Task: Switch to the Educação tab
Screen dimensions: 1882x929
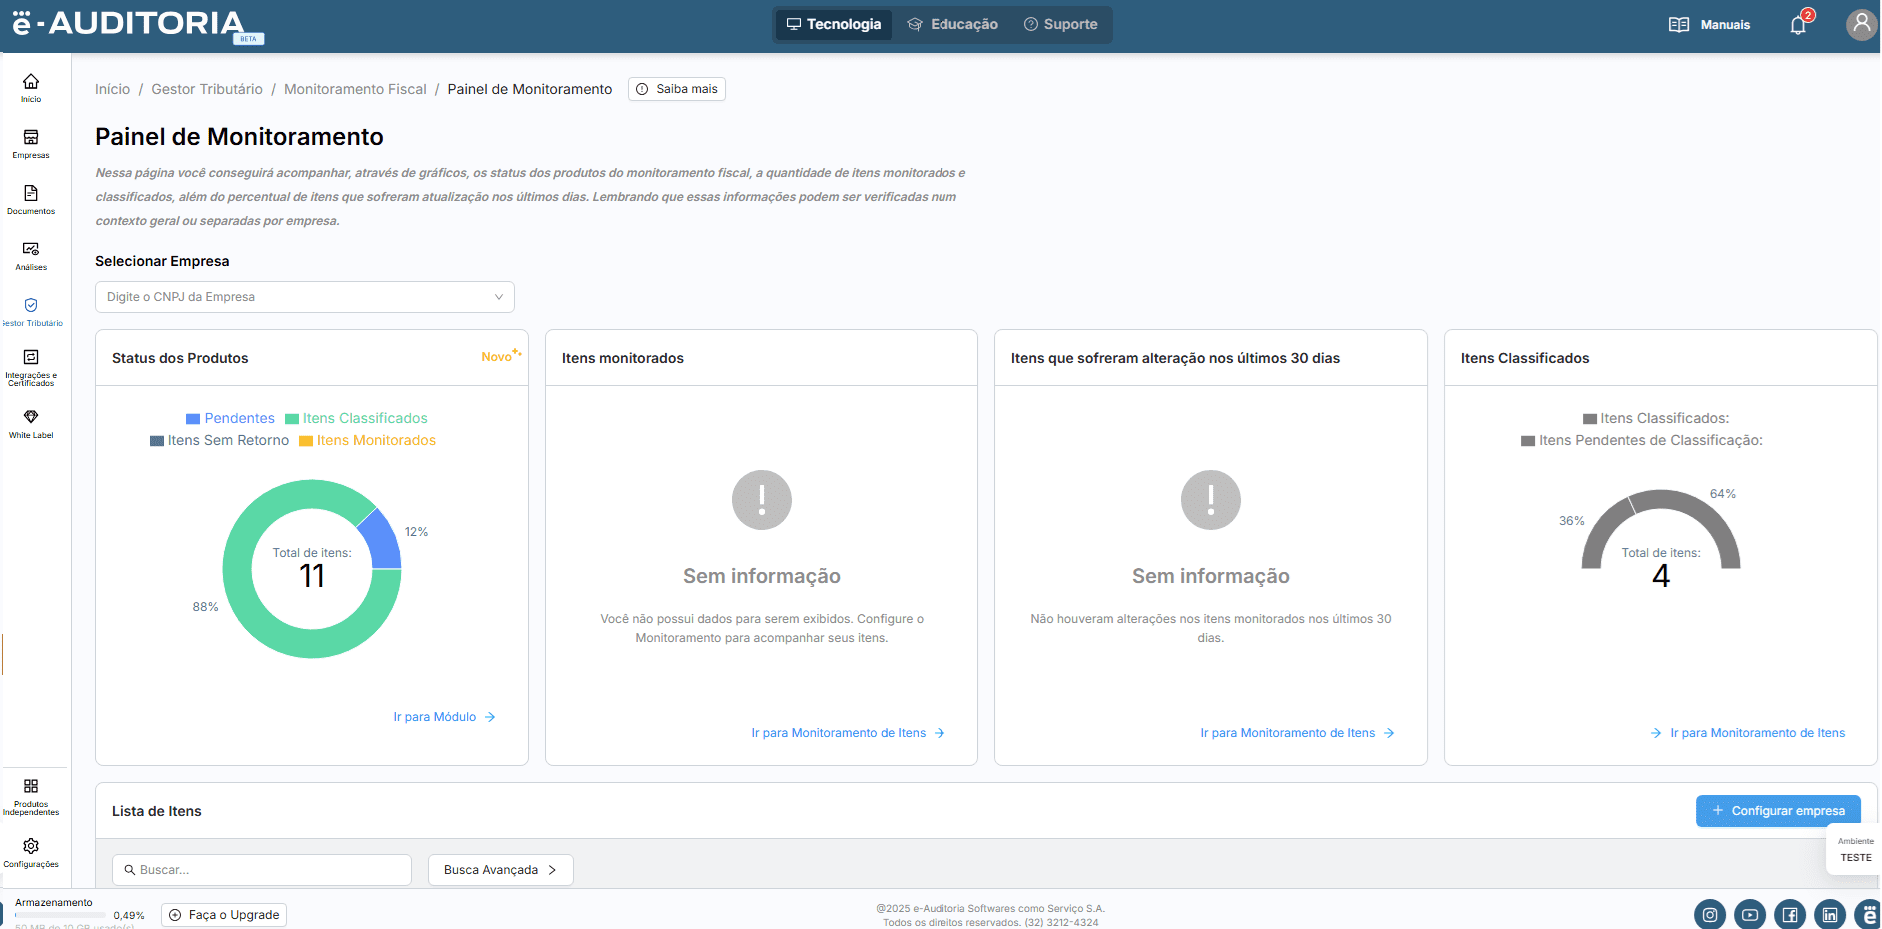Action: click(x=953, y=25)
